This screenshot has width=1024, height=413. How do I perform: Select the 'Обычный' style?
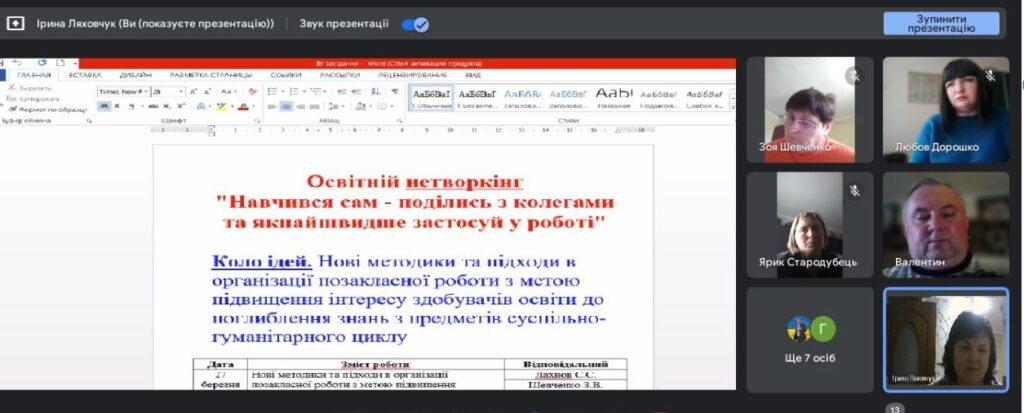coord(431,98)
